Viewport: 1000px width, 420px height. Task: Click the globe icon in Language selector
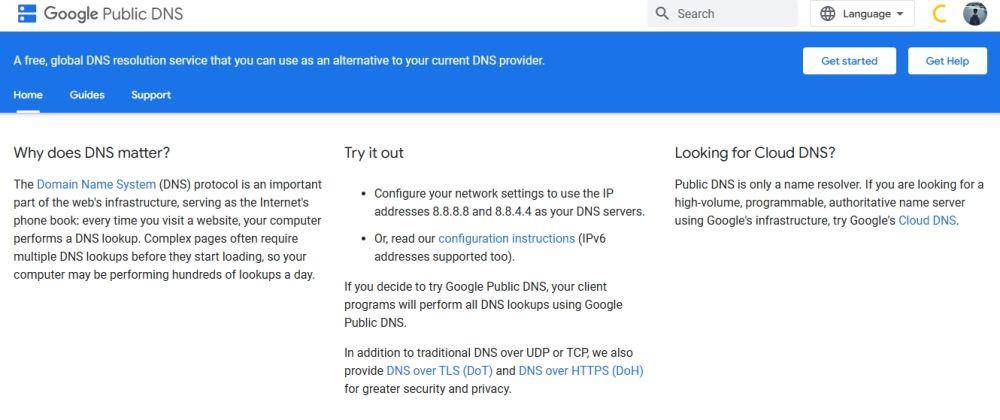pos(828,13)
